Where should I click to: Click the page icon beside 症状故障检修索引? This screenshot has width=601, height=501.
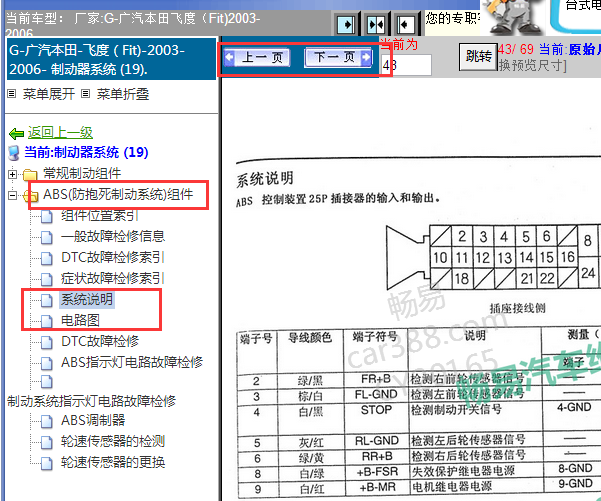click(x=47, y=280)
